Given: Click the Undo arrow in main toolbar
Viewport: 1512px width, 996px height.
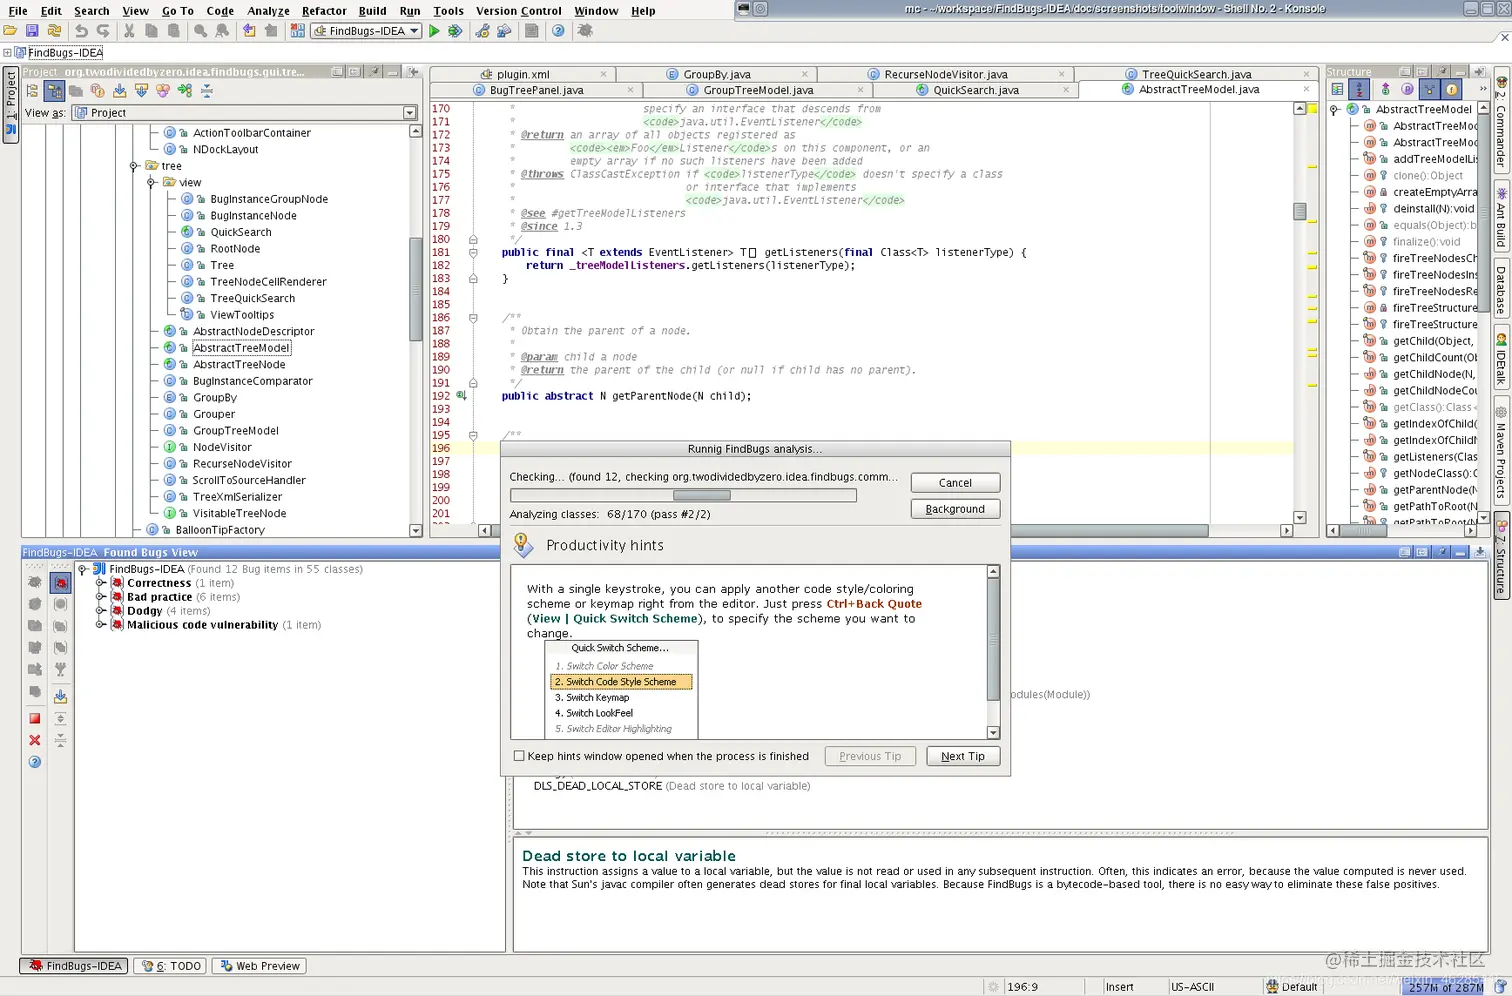Looking at the screenshot, I should (x=81, y=31).
